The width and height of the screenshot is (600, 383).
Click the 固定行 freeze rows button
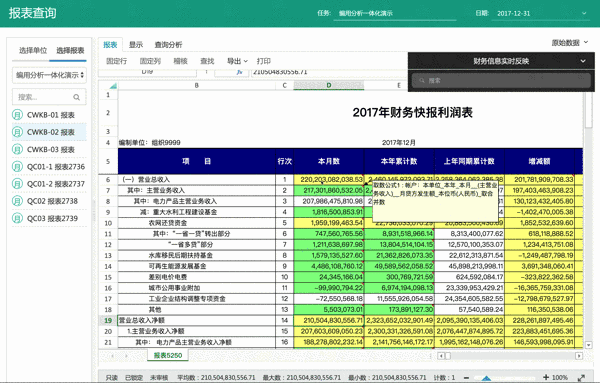click(116, 61)
